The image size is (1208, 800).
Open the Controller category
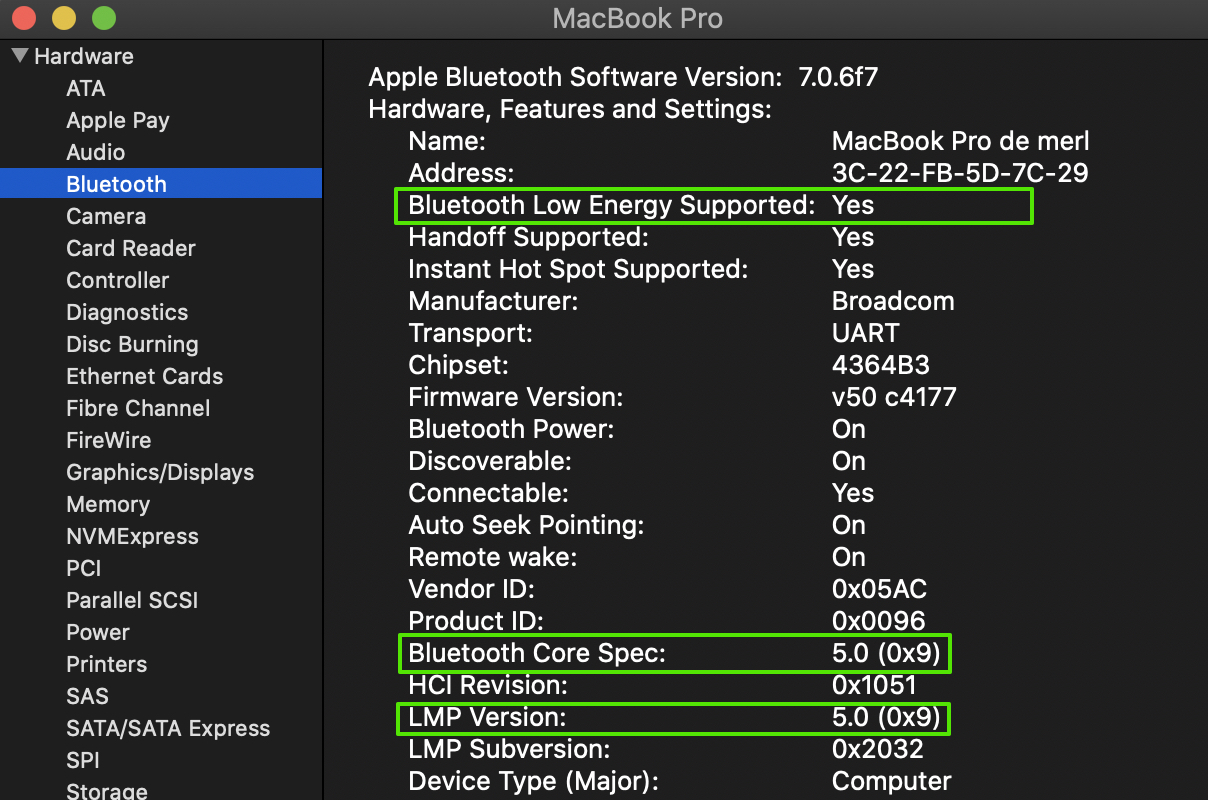(x=118, y=280)
